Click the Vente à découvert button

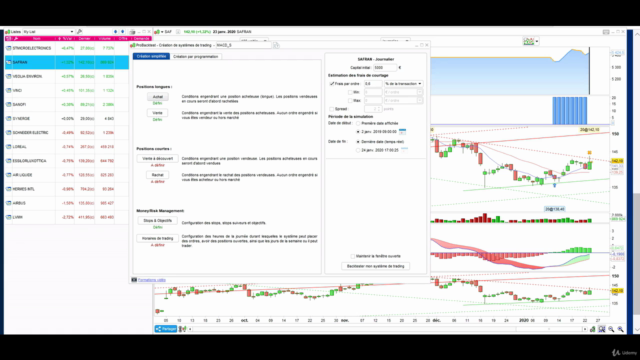point(158,158)
